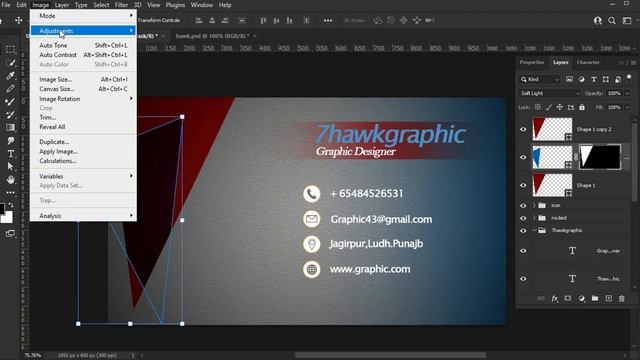The image size is (640, 360).
Task: Open the Opacity 100% dropdown arrow
Action: pos(627,93)
